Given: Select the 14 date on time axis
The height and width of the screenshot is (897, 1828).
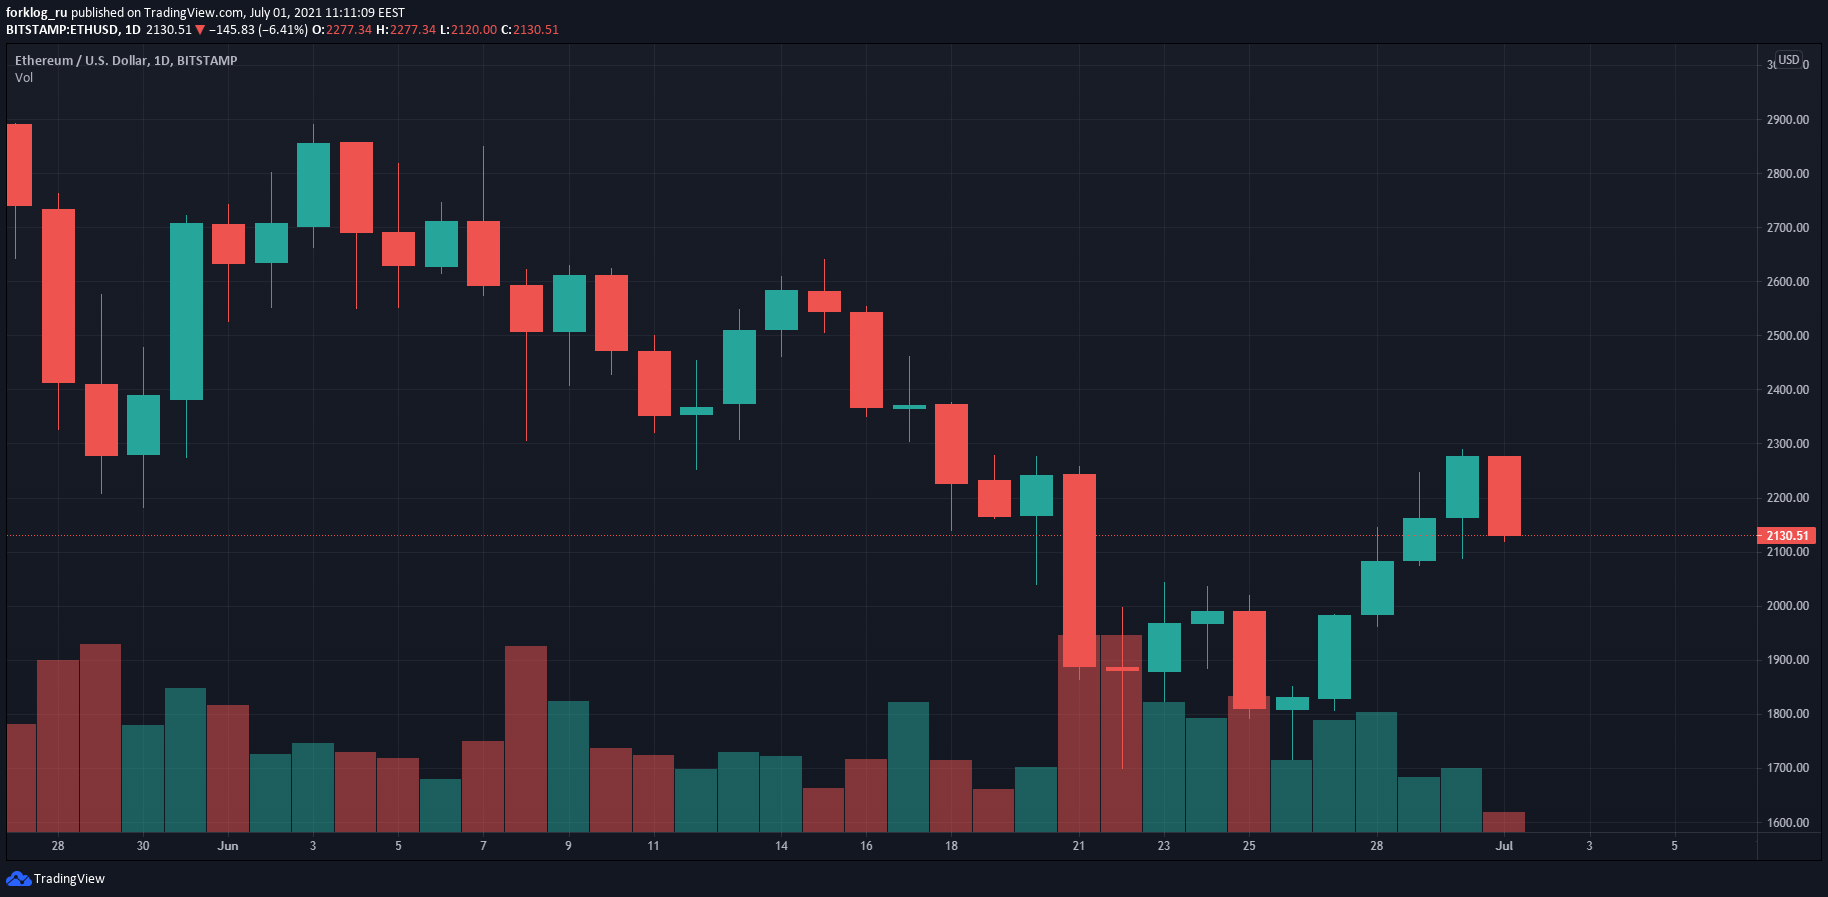Looking at the screenshot, I should click(x=781, y=846).
